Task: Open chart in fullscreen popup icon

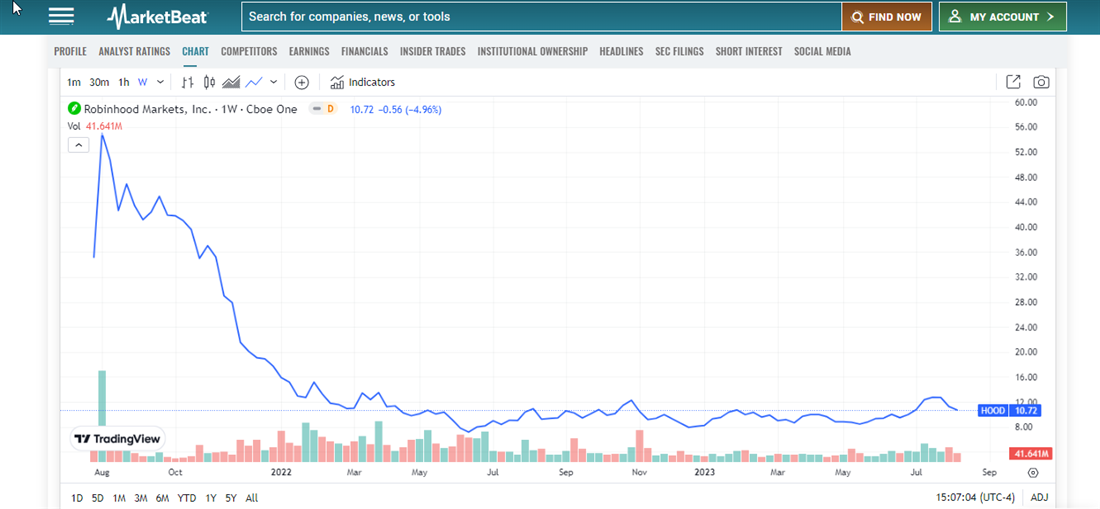Action: click(1013, 82)
